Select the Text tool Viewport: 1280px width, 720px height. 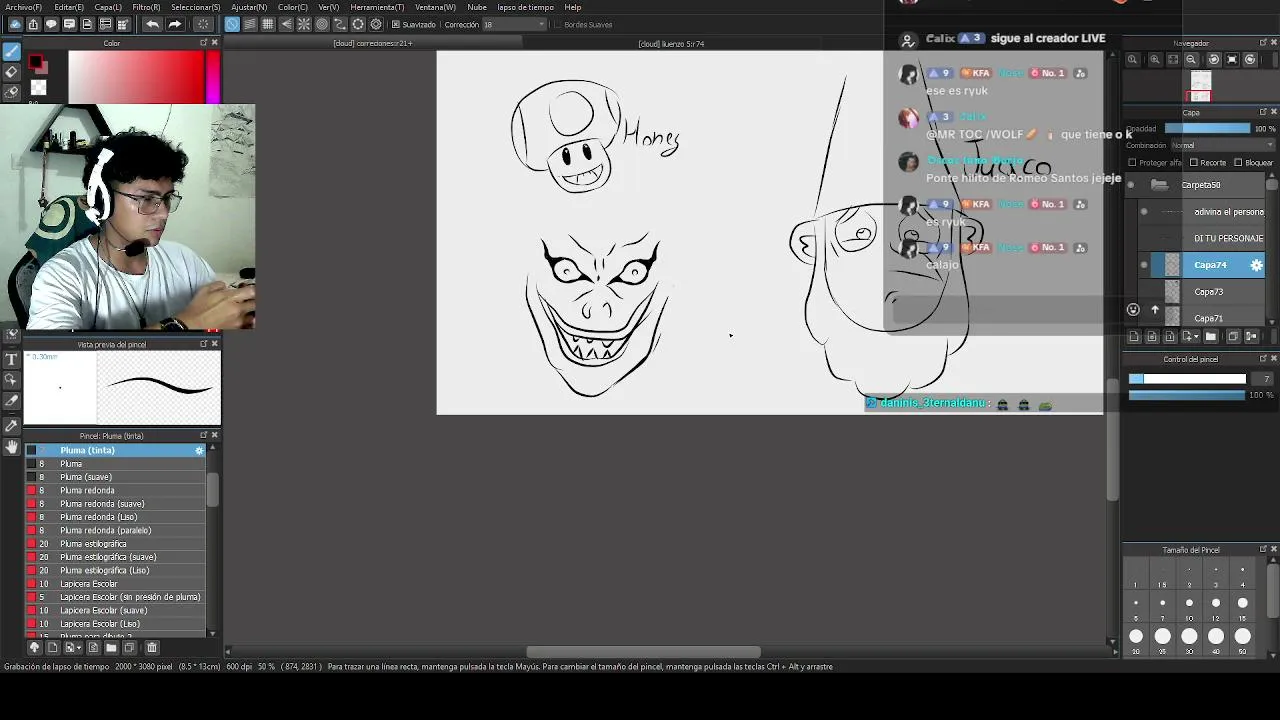pyautogui.click(x=12, y=359)
